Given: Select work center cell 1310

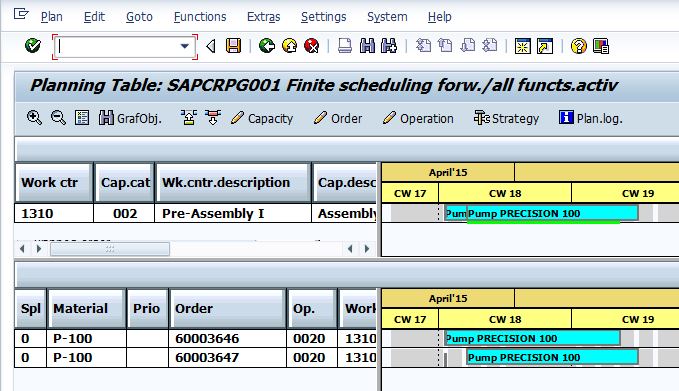Looking at the screenshot, I should point(54,213).
